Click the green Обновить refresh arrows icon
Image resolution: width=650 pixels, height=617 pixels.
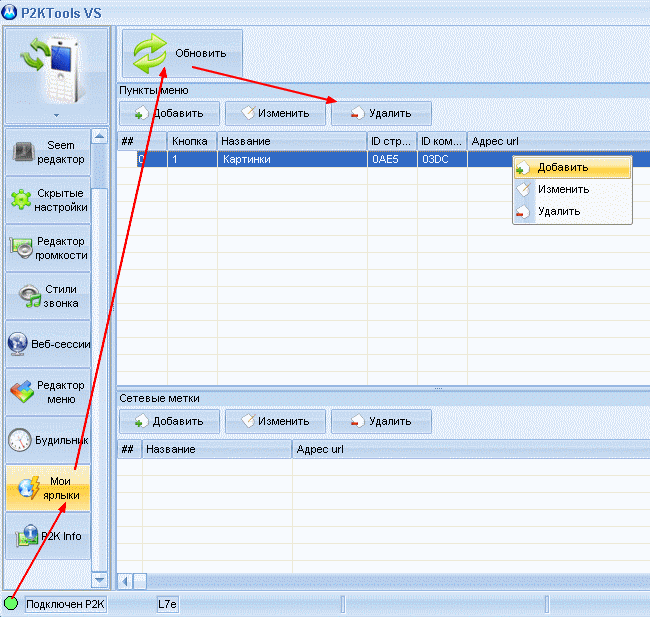pos(150,53)
